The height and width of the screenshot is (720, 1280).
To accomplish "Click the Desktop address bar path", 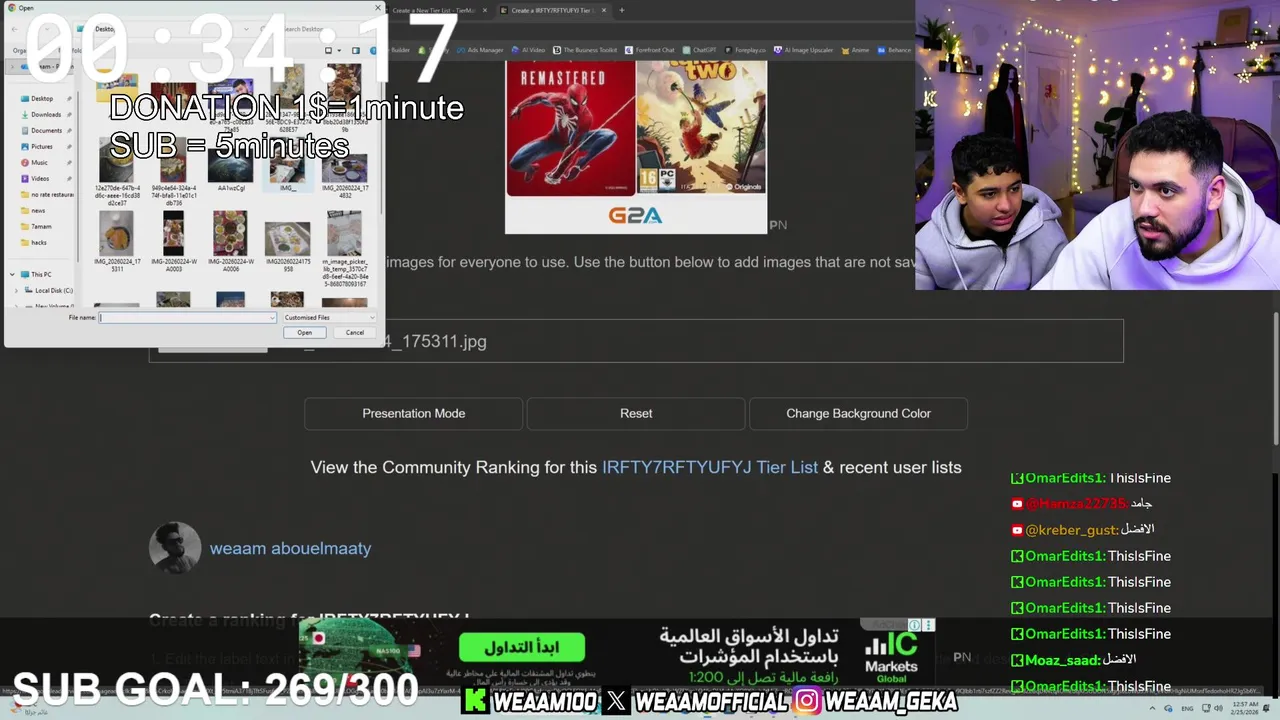I will [104, 29].
